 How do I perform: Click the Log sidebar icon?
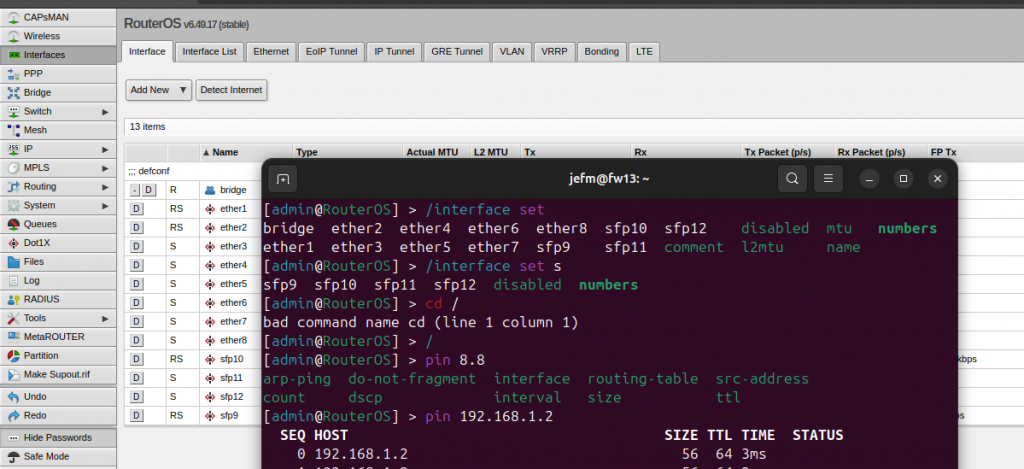(13, 280)
